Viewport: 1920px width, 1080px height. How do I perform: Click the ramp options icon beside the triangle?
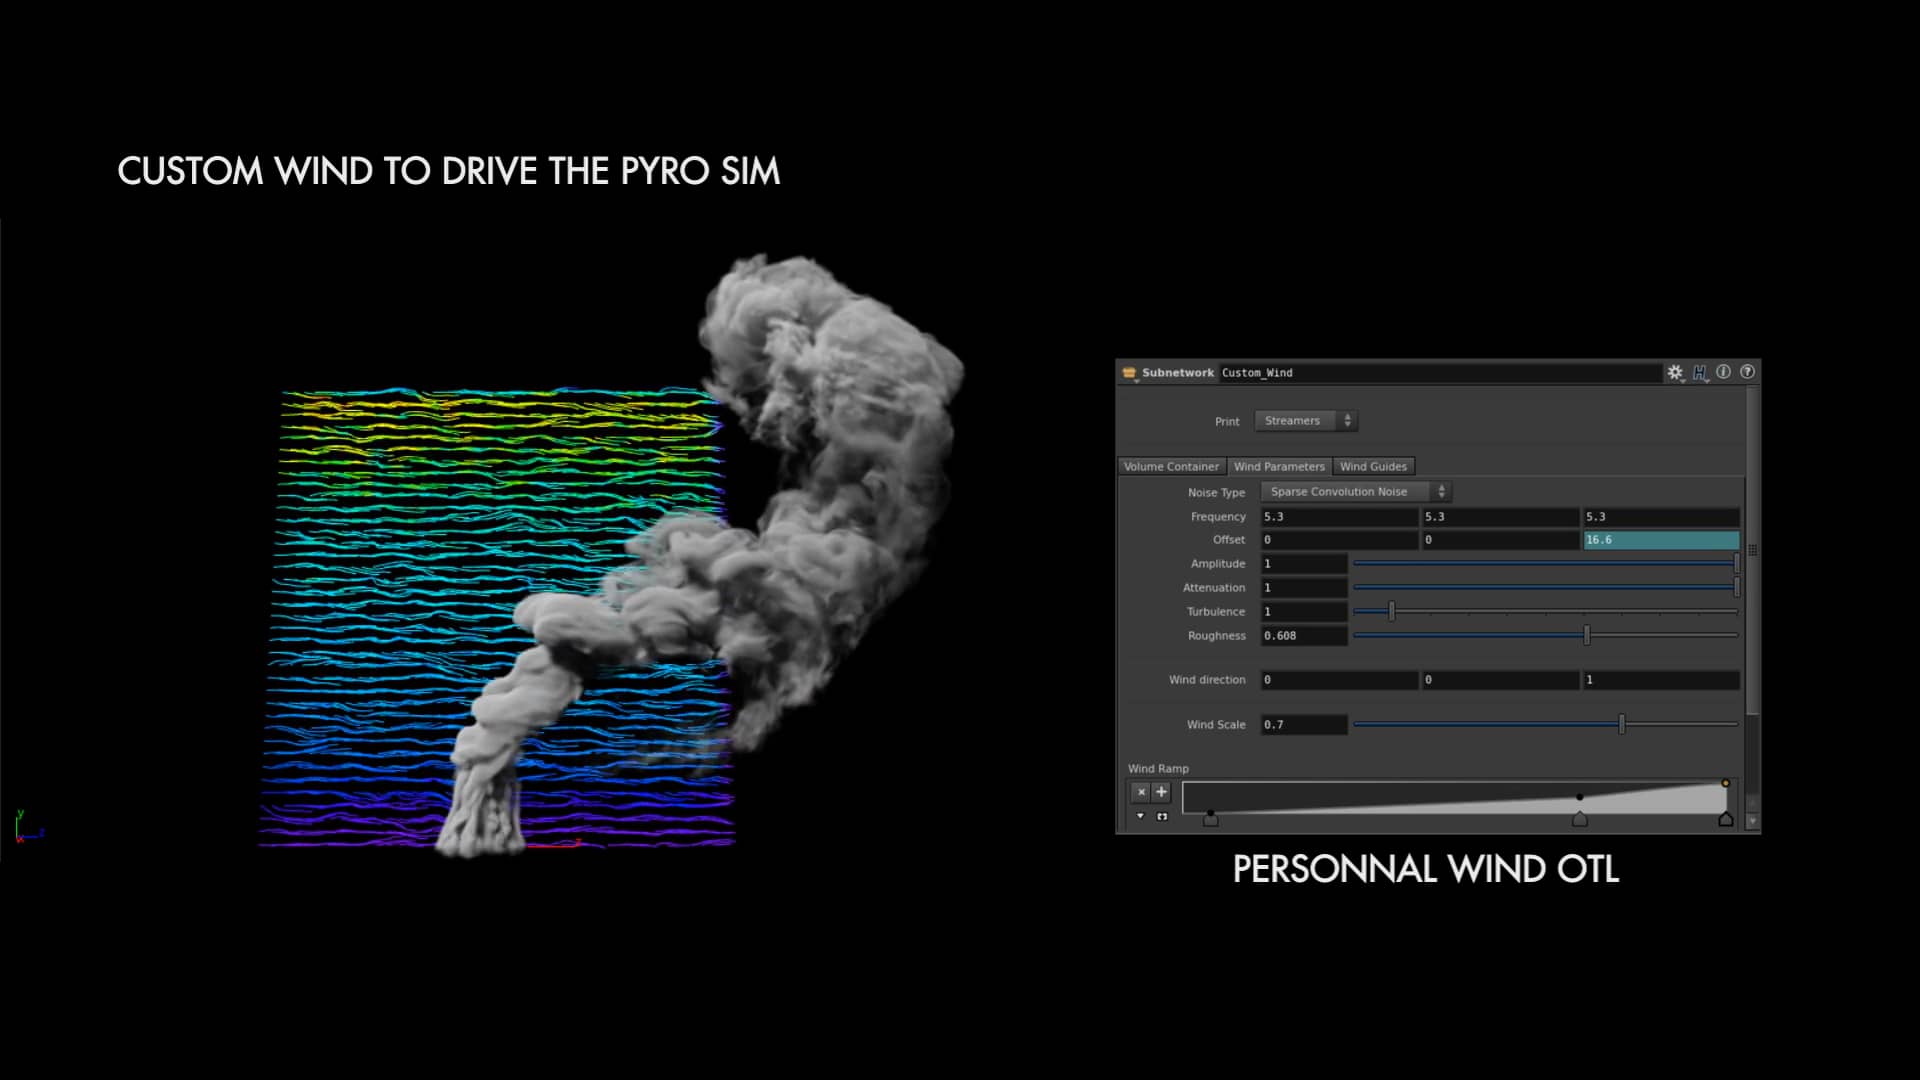(x=1162, y=816)
